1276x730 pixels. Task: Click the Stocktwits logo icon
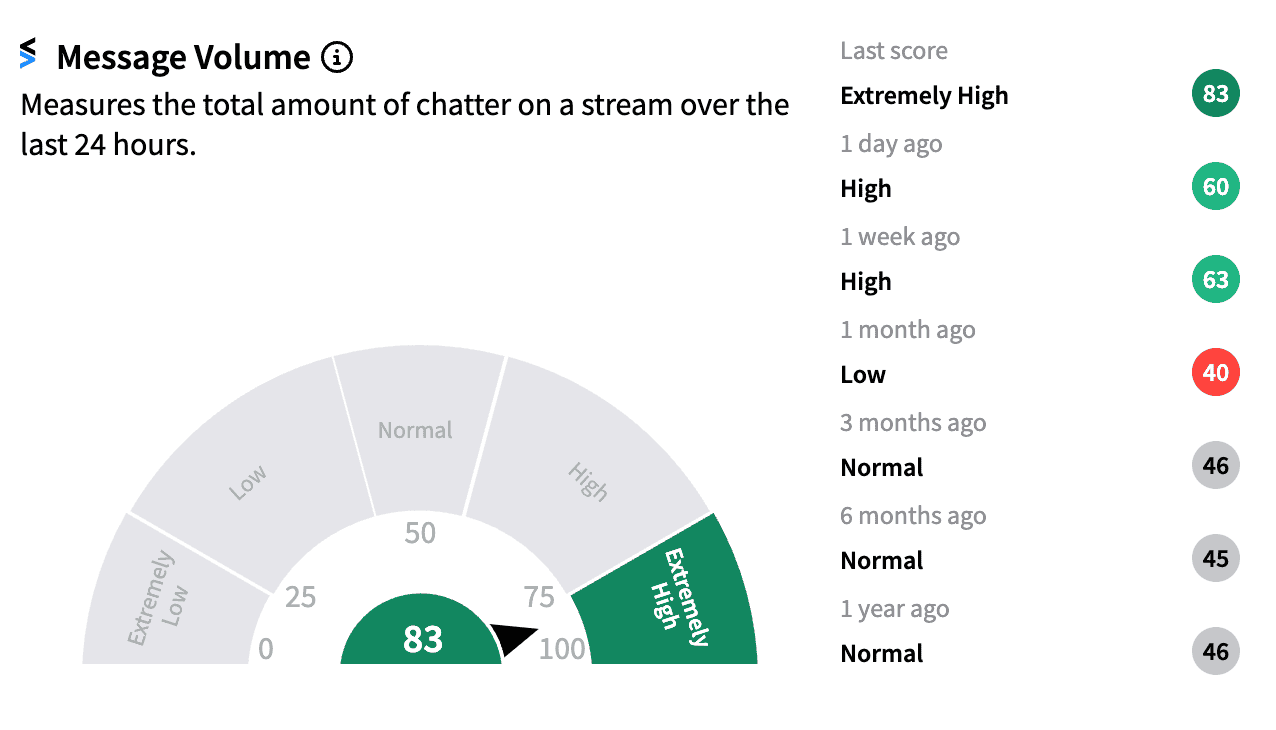pos(28,54)
